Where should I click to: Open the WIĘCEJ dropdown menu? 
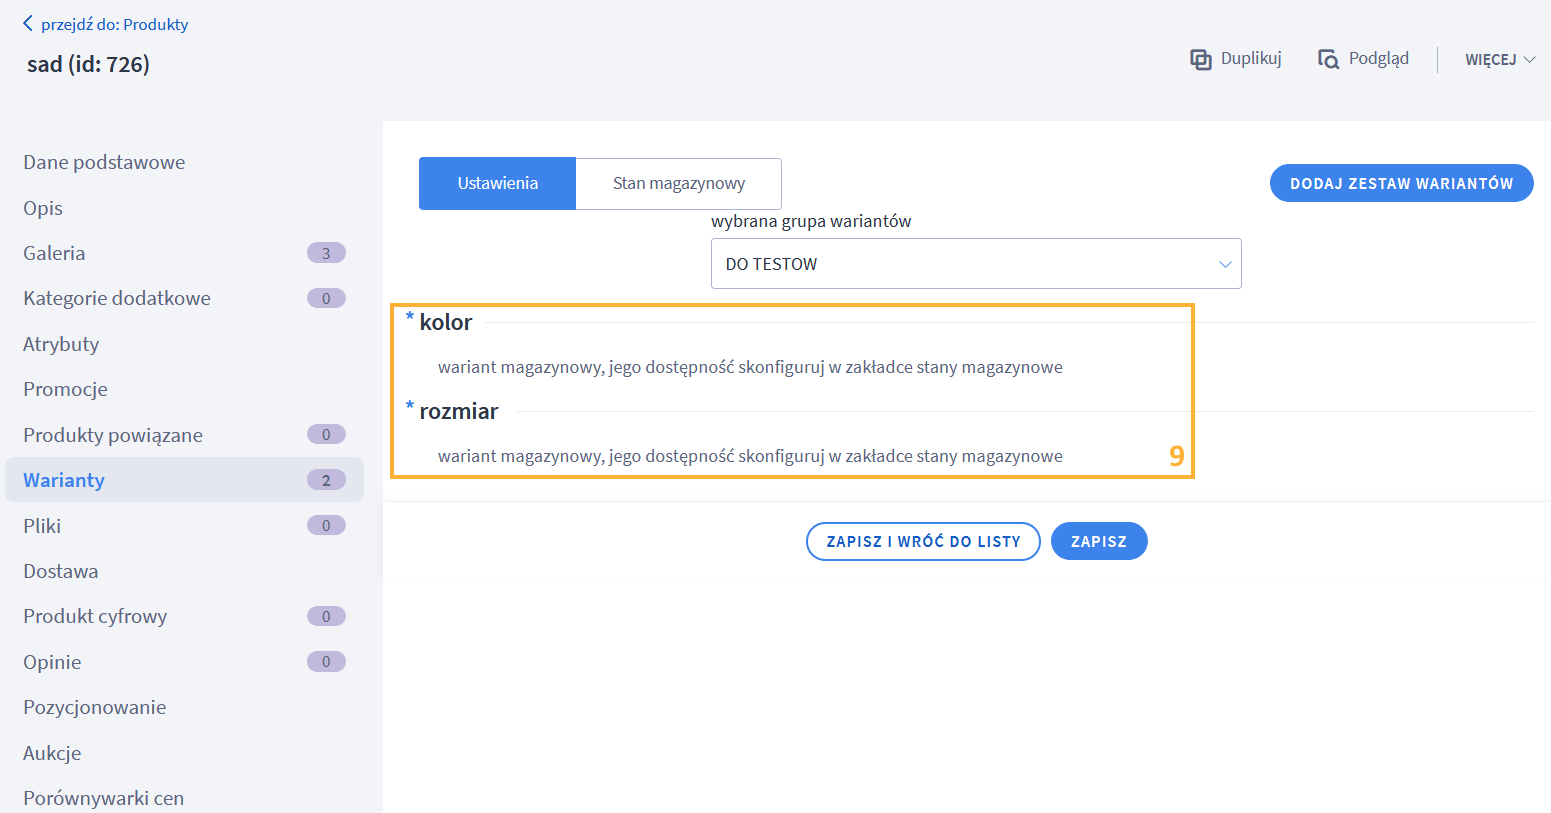(1499, 60)
